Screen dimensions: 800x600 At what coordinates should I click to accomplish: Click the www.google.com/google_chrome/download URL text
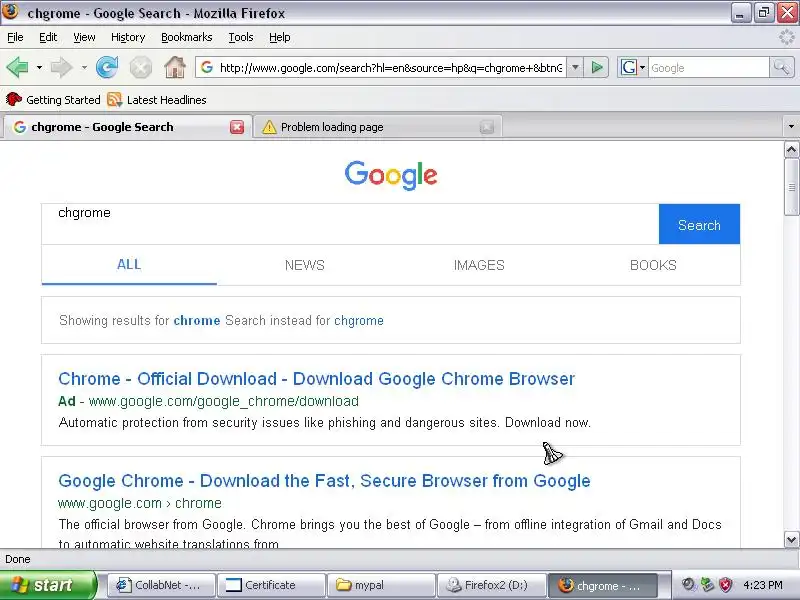pyautogui.click(x=223, y=402)
